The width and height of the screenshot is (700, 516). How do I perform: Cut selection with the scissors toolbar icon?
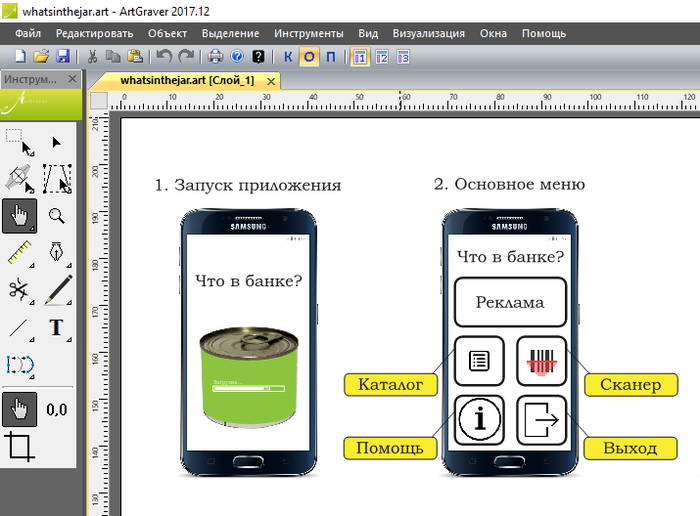pos(92,57)
